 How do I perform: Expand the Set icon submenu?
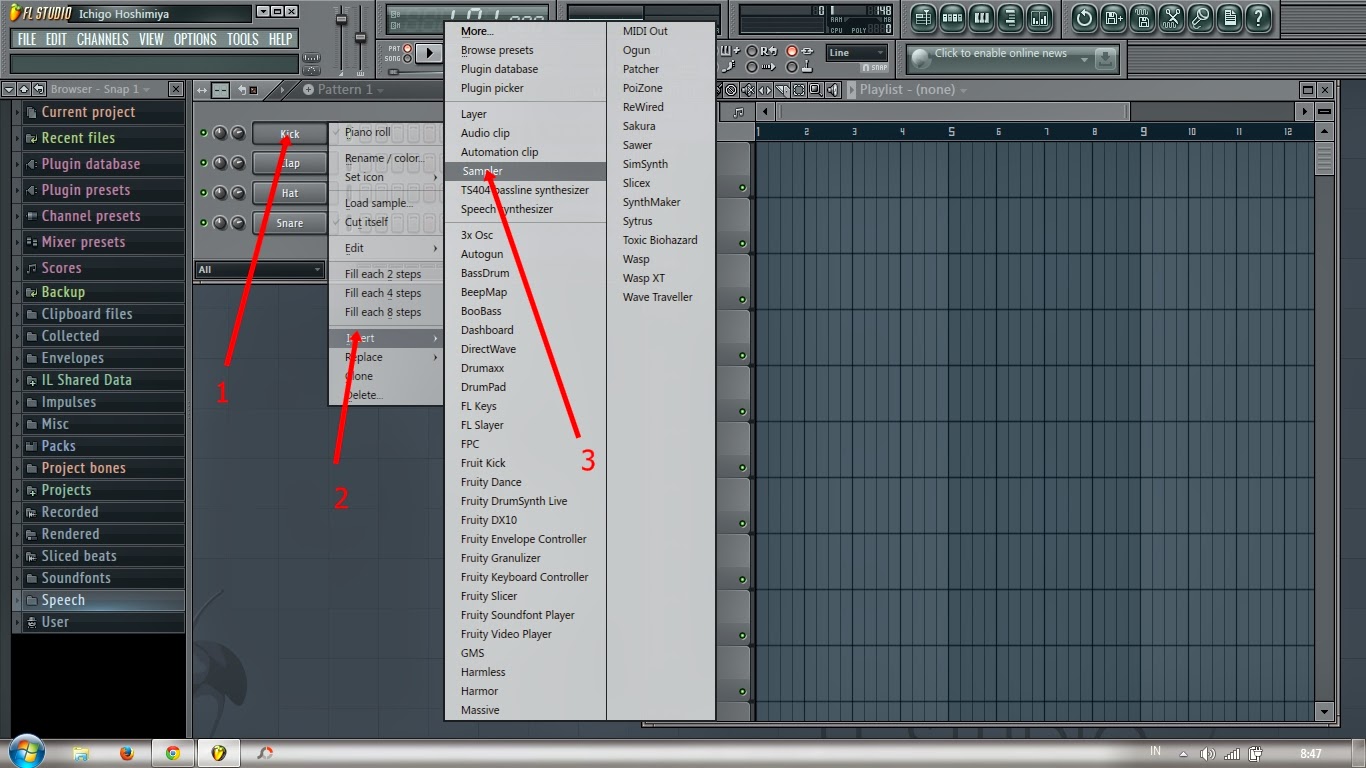tap(387, 177)
